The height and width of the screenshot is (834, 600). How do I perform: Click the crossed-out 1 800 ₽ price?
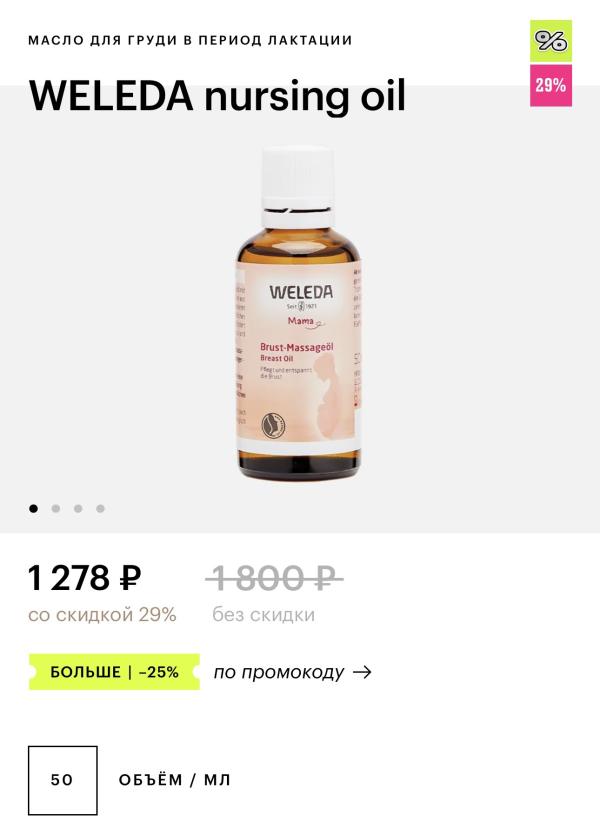274,578
